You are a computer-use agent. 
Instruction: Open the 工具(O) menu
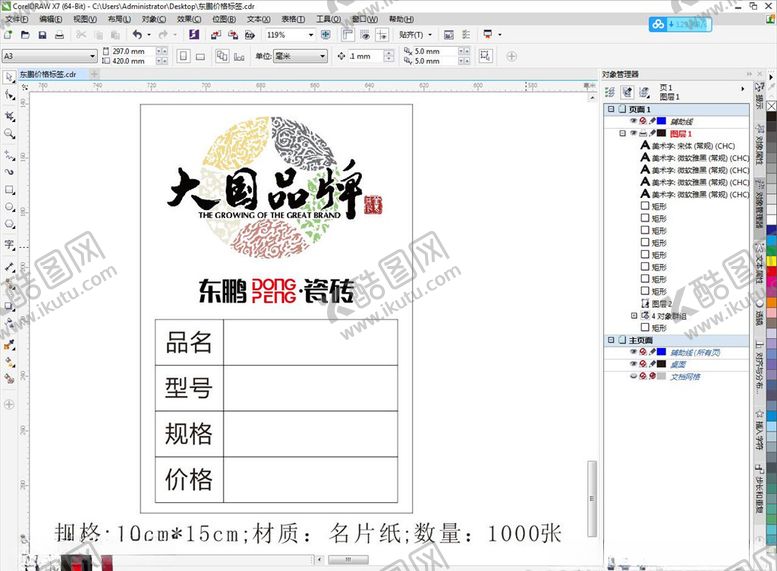click(x=329, y=19)
